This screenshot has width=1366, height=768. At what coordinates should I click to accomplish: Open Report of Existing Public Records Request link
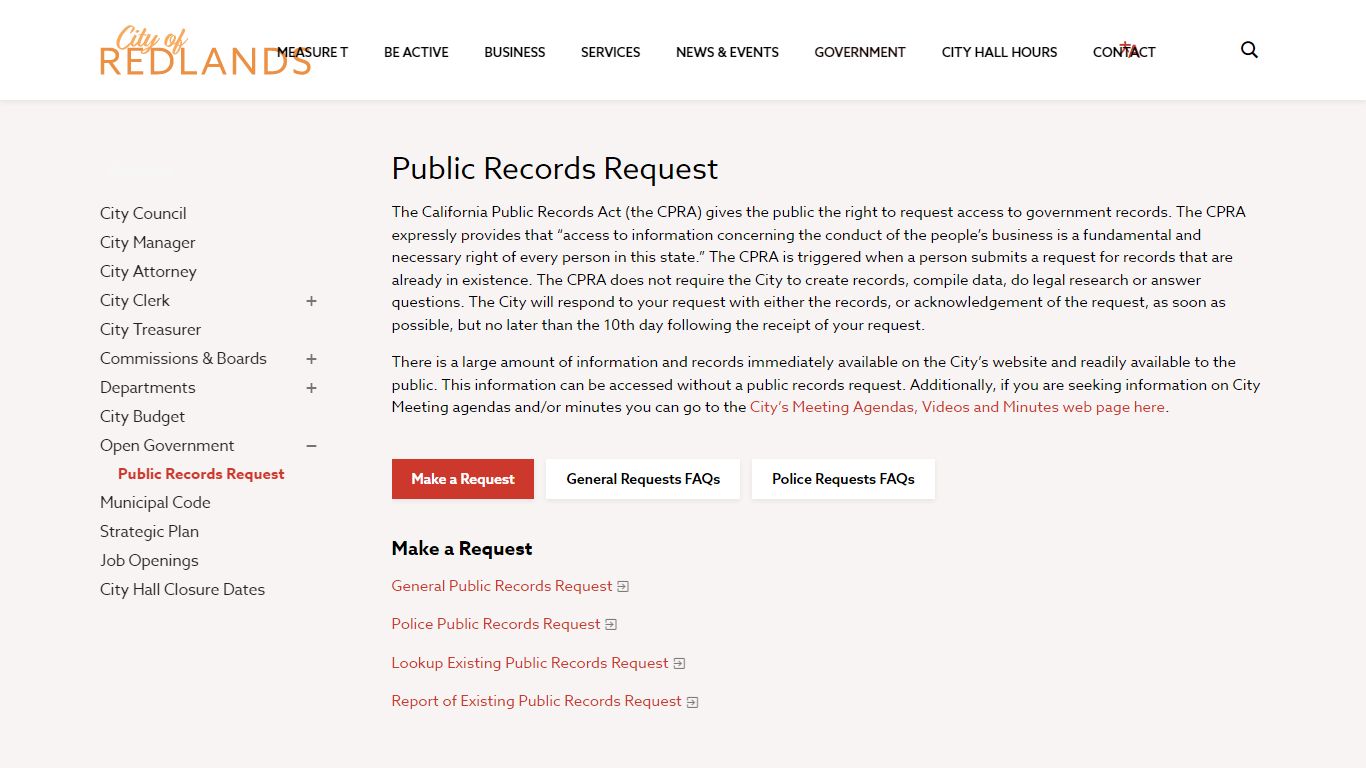[537, 701]
